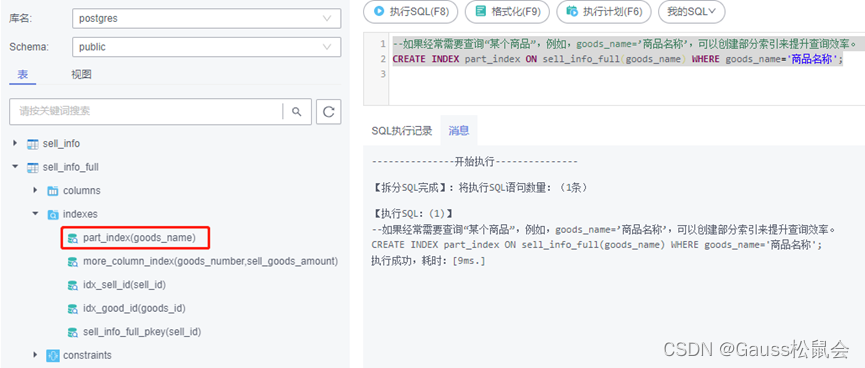Click the sell_info_full table label
Image resolution: width=865 pixels, height=368 pixels.
coord(71,167)
